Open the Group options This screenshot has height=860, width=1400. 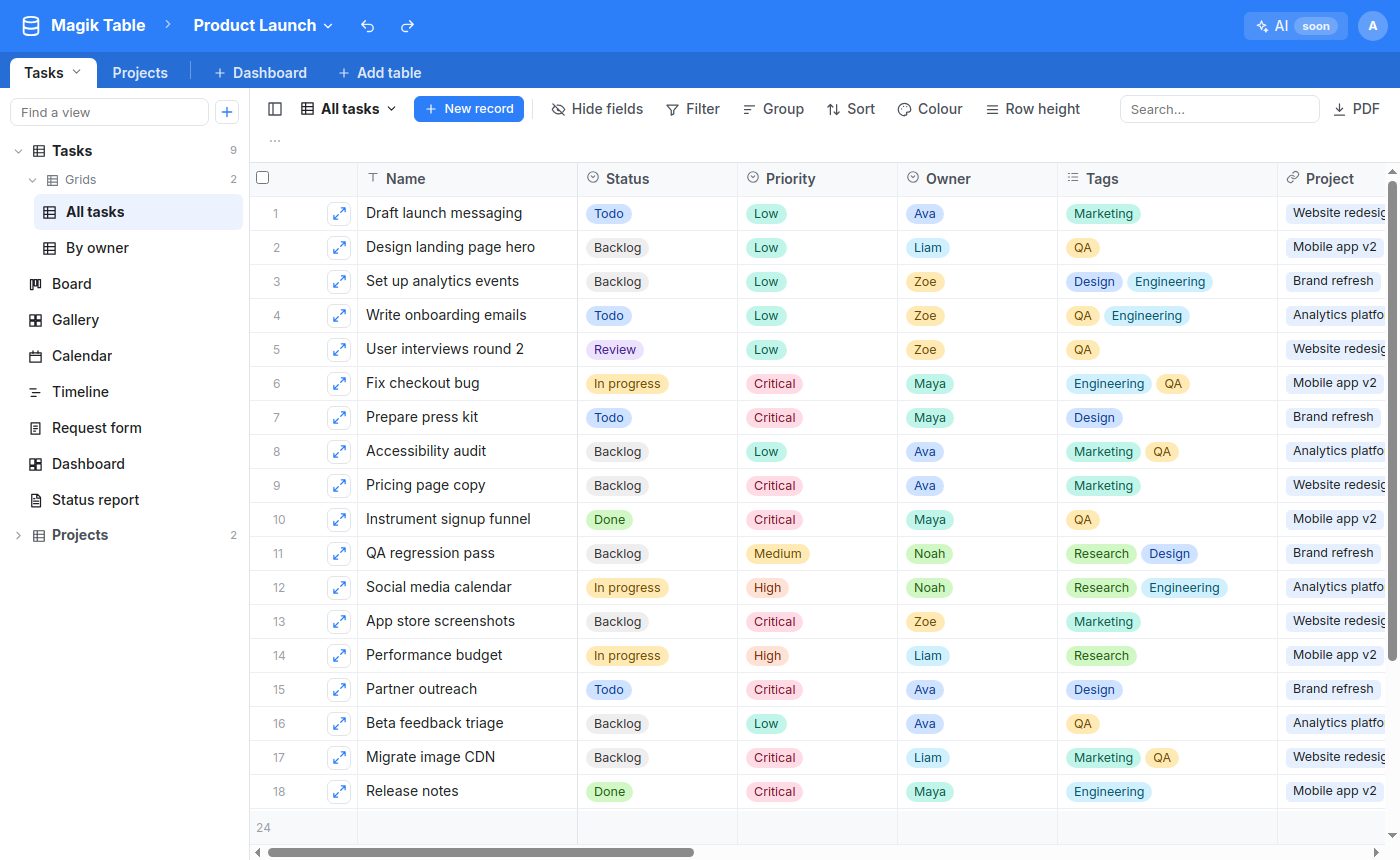[x=773, y=109]
